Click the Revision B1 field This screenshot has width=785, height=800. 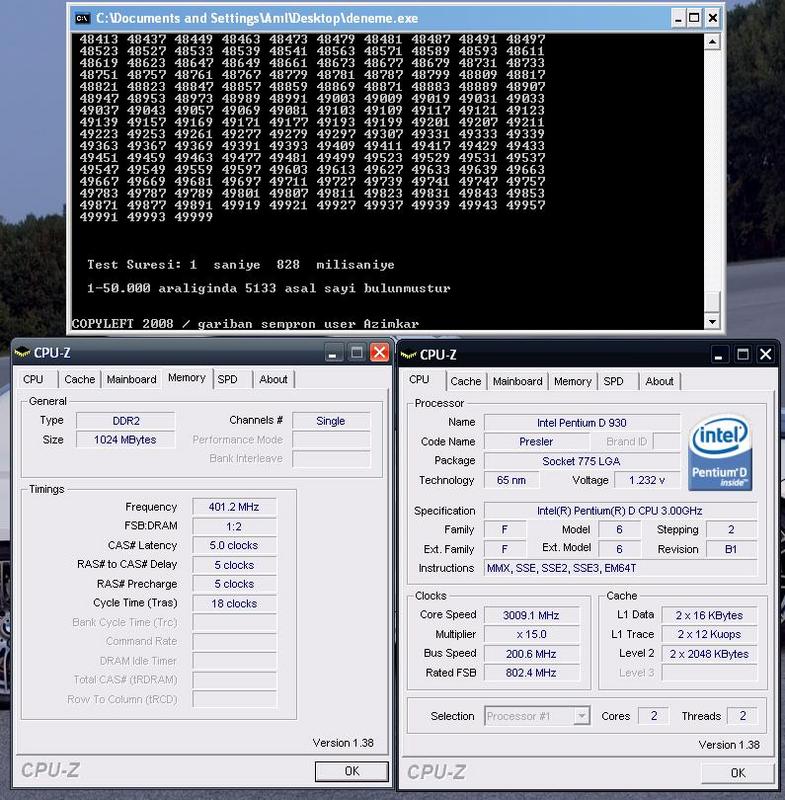(x=731, y=549)
